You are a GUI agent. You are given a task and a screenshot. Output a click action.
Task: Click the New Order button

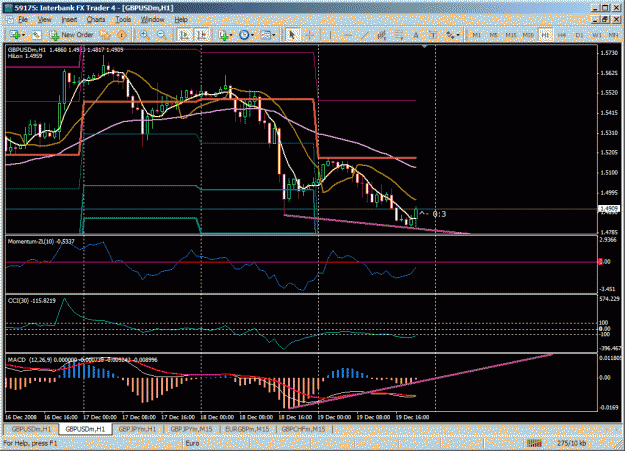[x=71, y=35]
